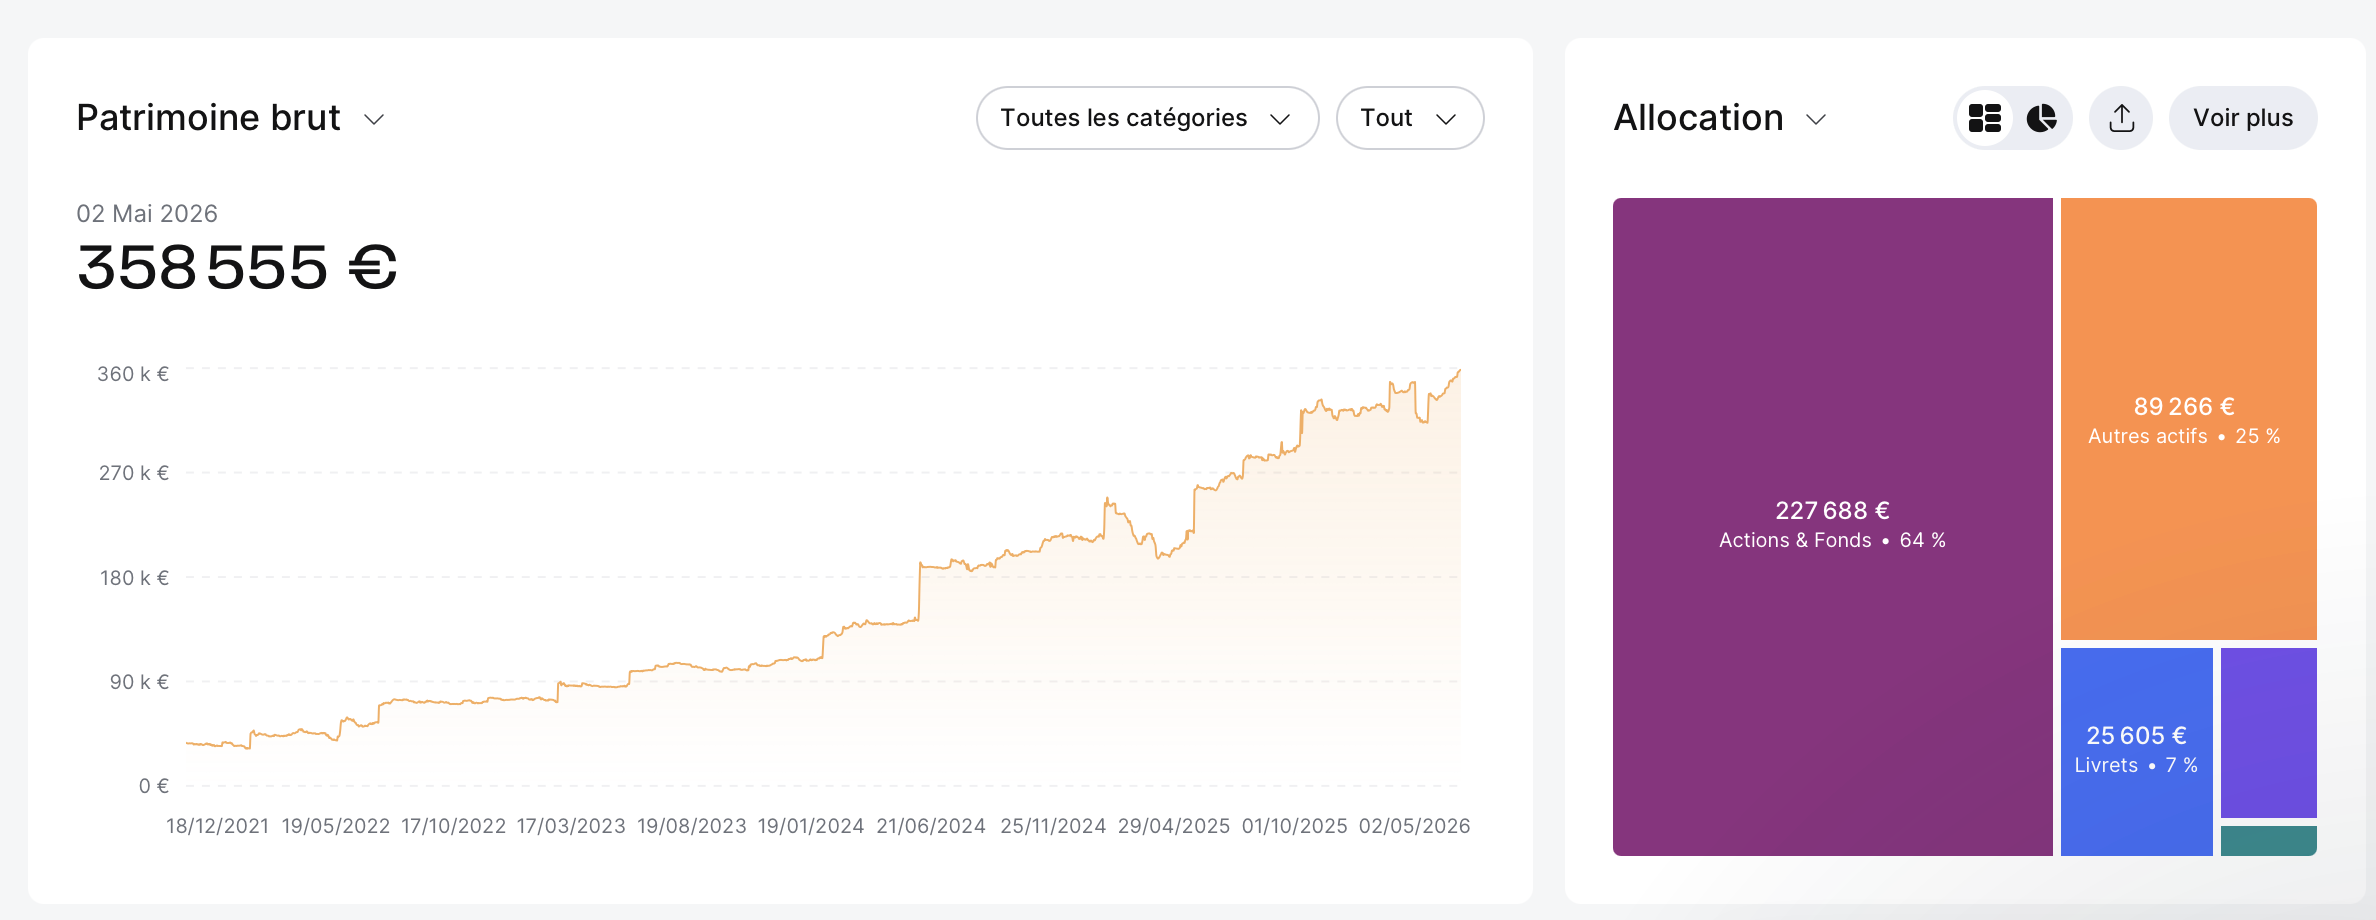The width and height of the screenshot is (2376, 920).
Task: Click the 02/05/2026 date axis label
Action: click(1414, 826)
